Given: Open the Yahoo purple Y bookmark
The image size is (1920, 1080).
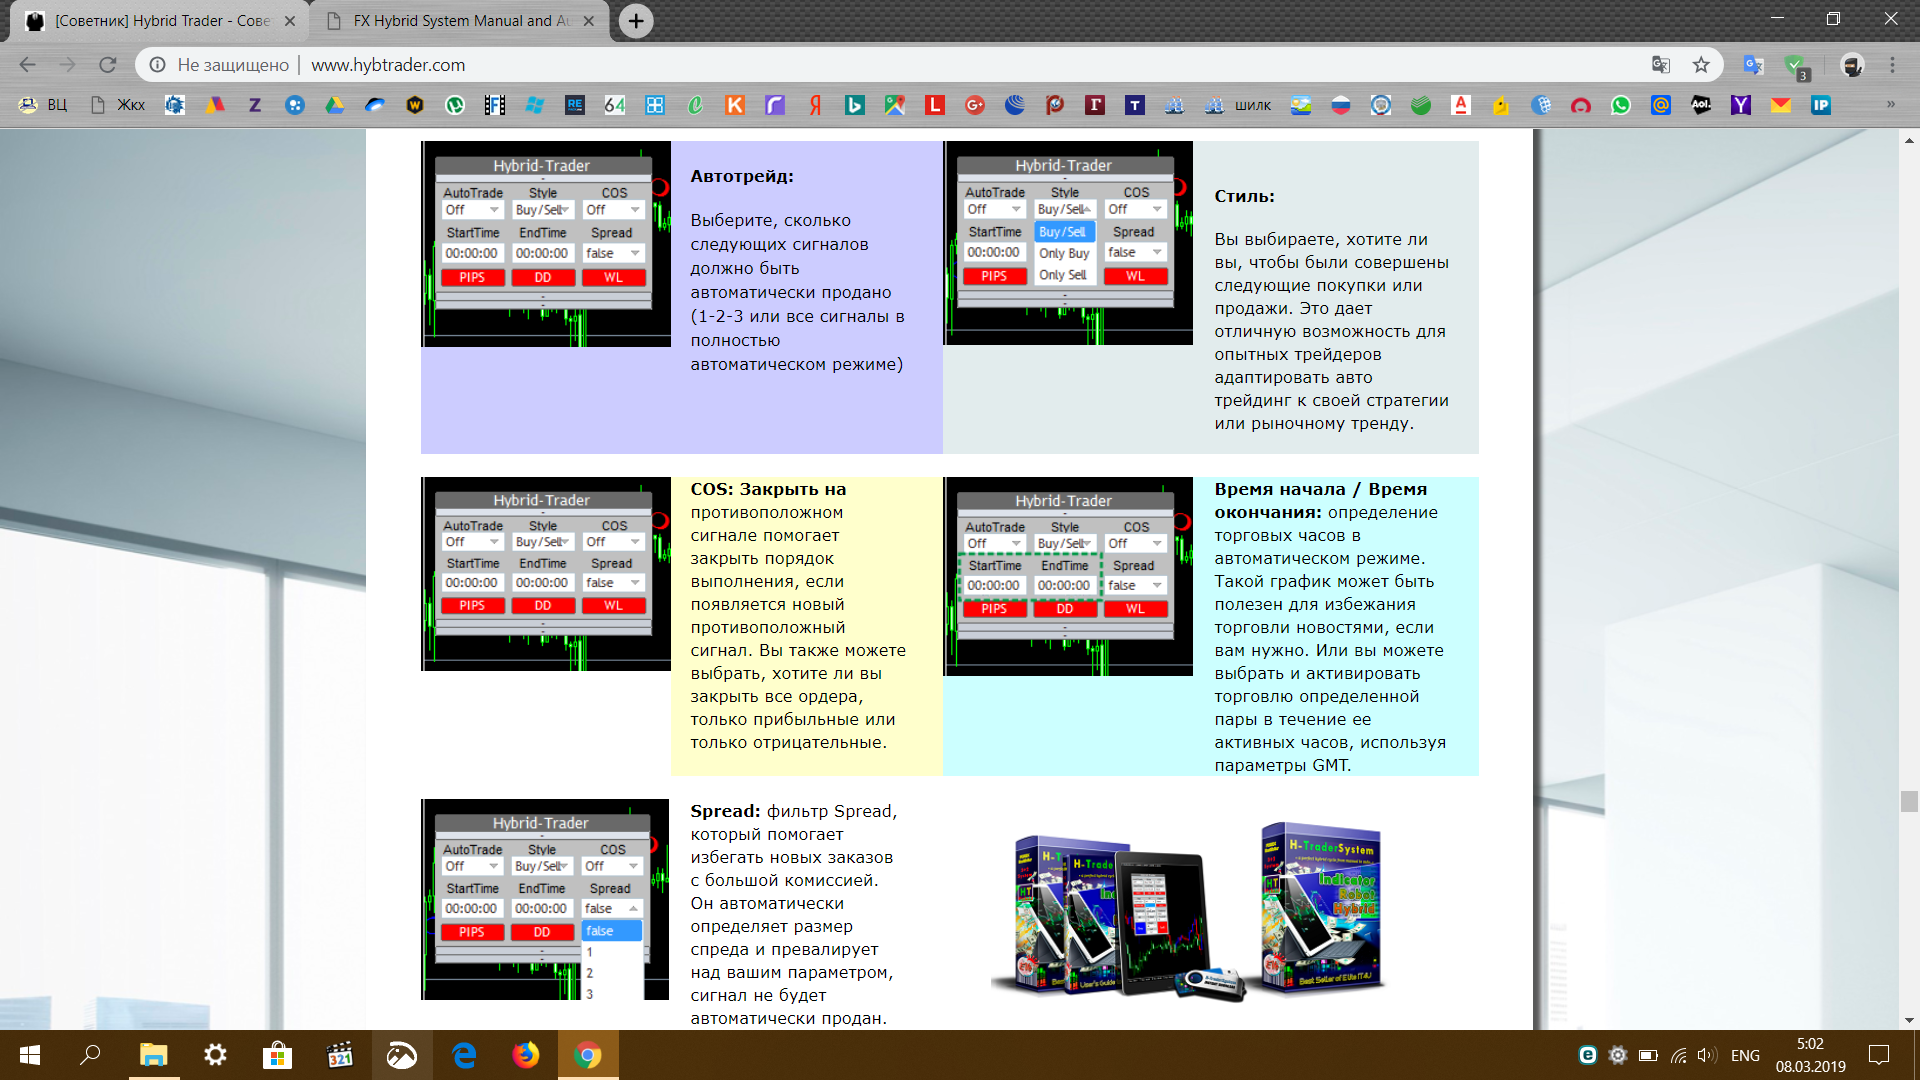Looking at the screenshot, I should [1741, 105].
